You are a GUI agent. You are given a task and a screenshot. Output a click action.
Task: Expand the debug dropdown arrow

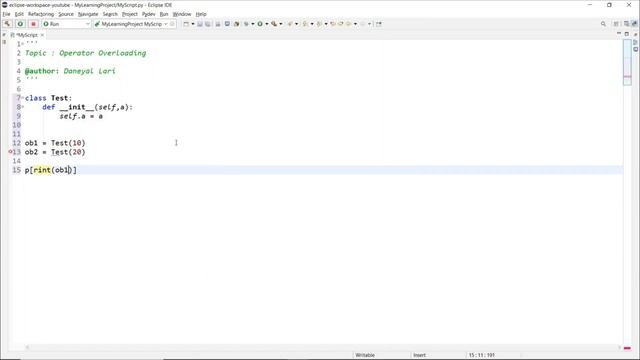pos(253,24)
